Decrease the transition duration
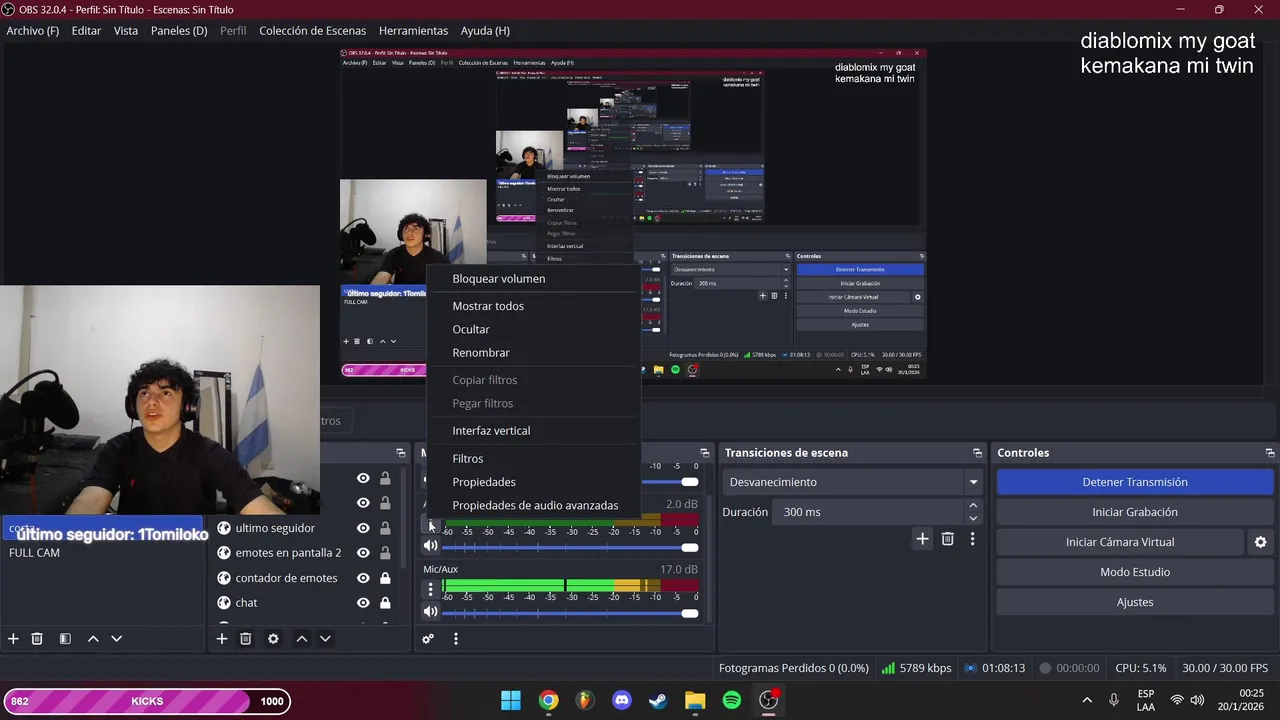The width and height of the screenshot is (1280, 720). [x=973, y=518]
